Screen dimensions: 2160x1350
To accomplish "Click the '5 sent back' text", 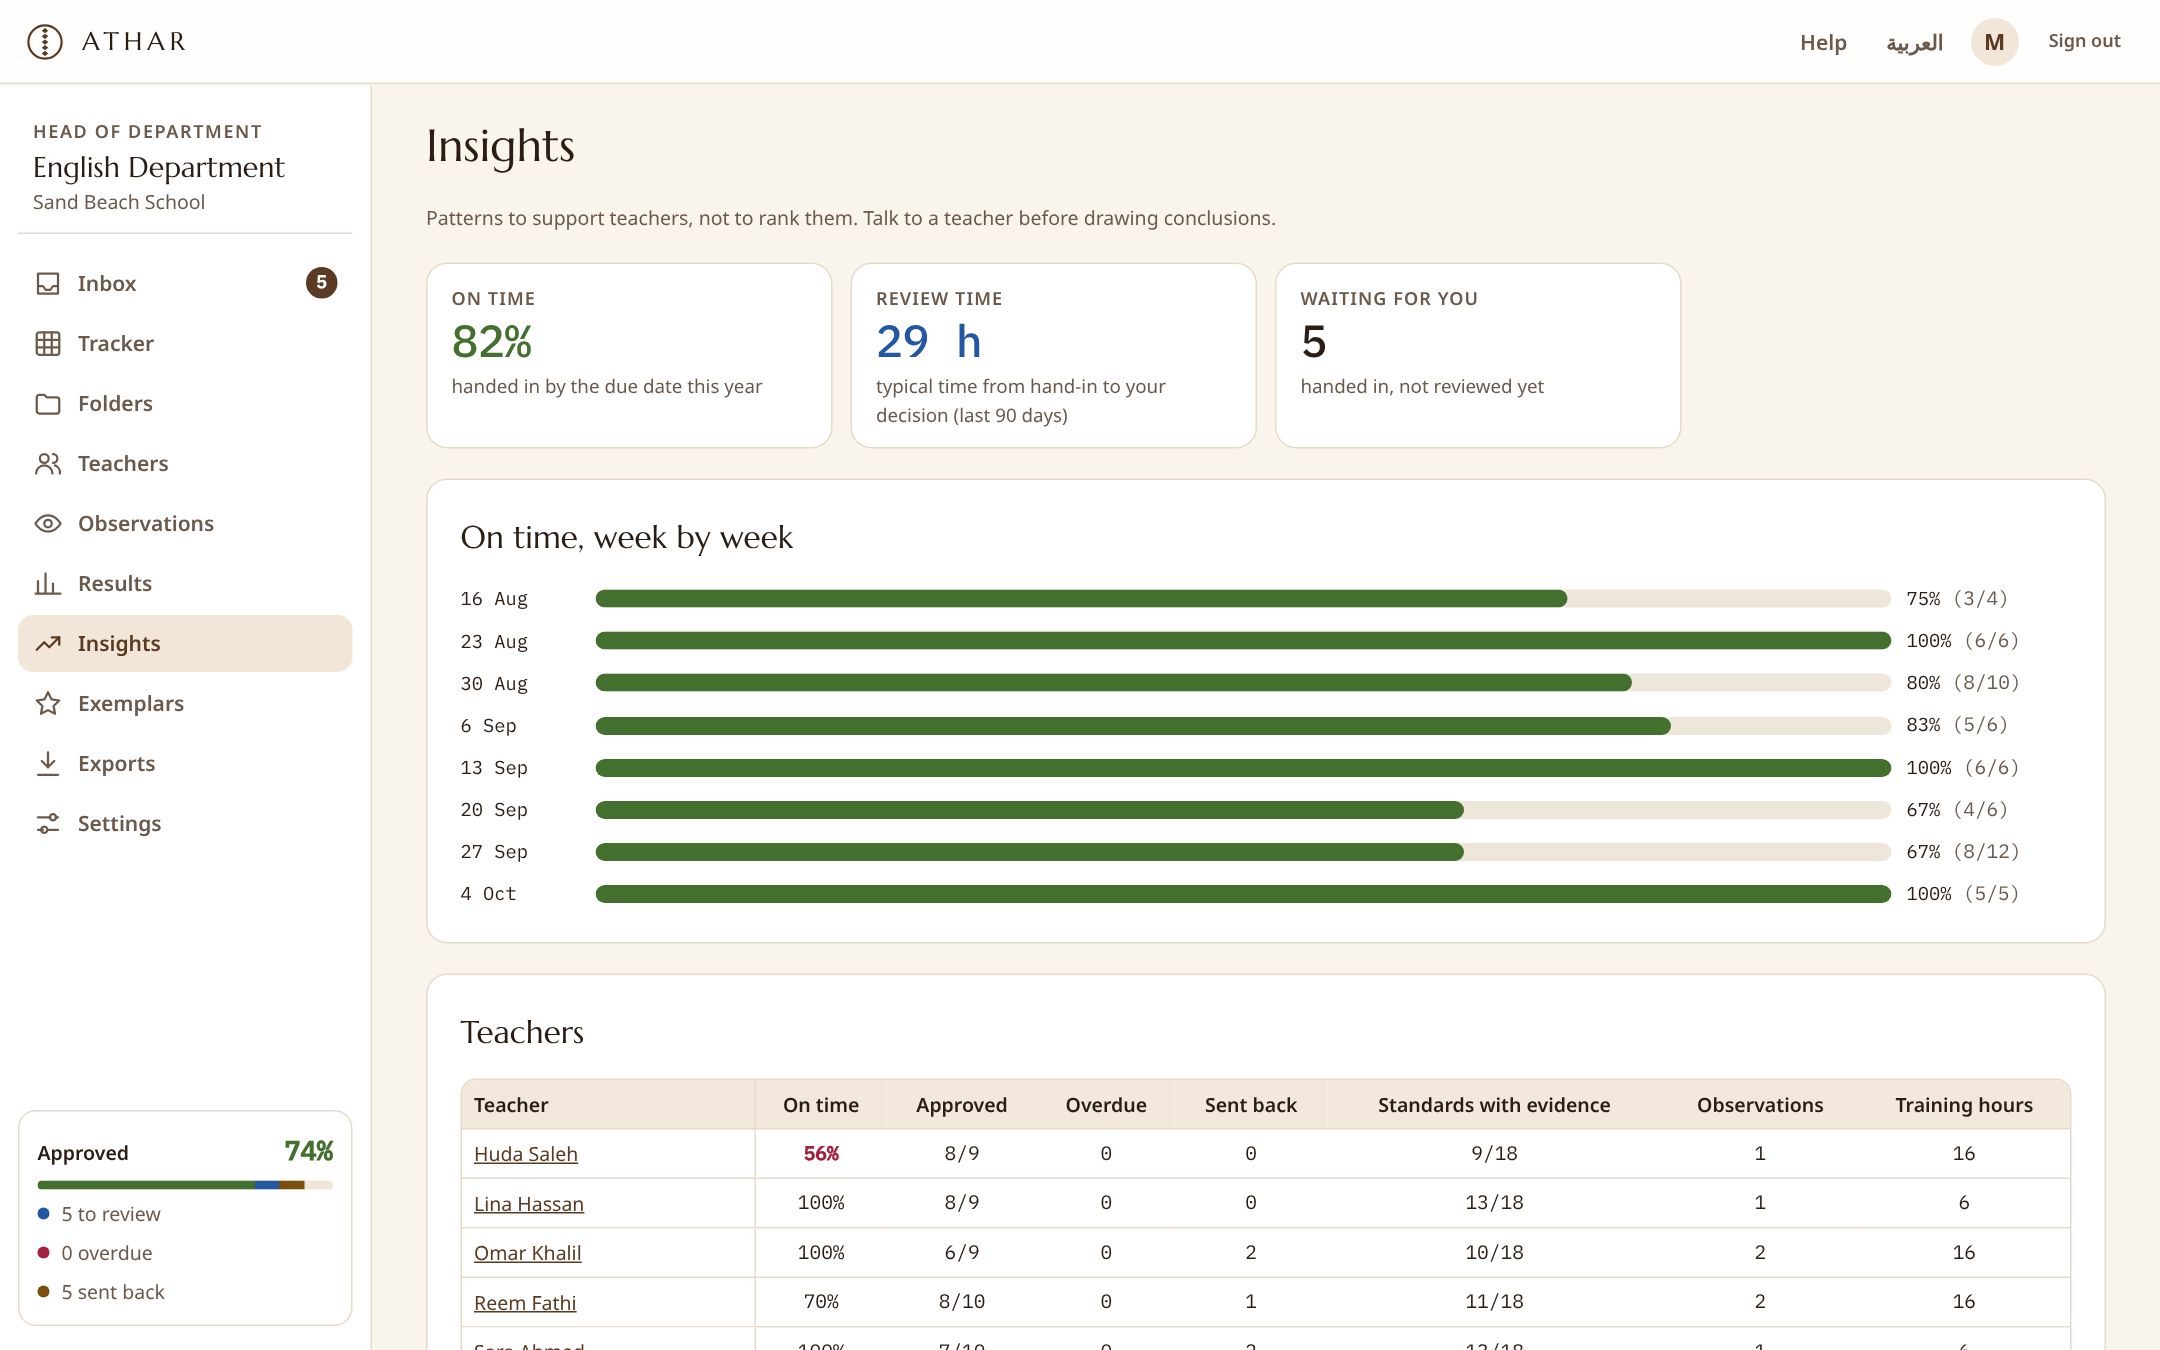I will click(113, 1292).
